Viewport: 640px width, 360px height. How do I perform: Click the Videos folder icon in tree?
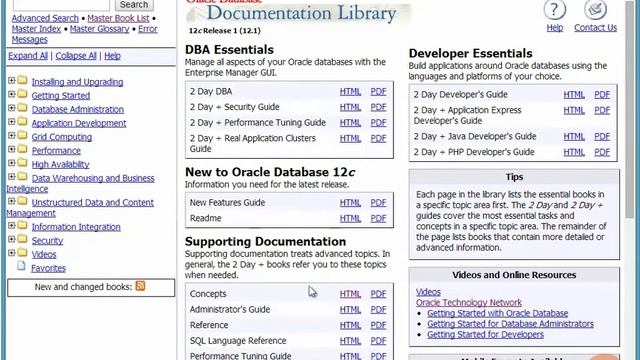(22, 253)
